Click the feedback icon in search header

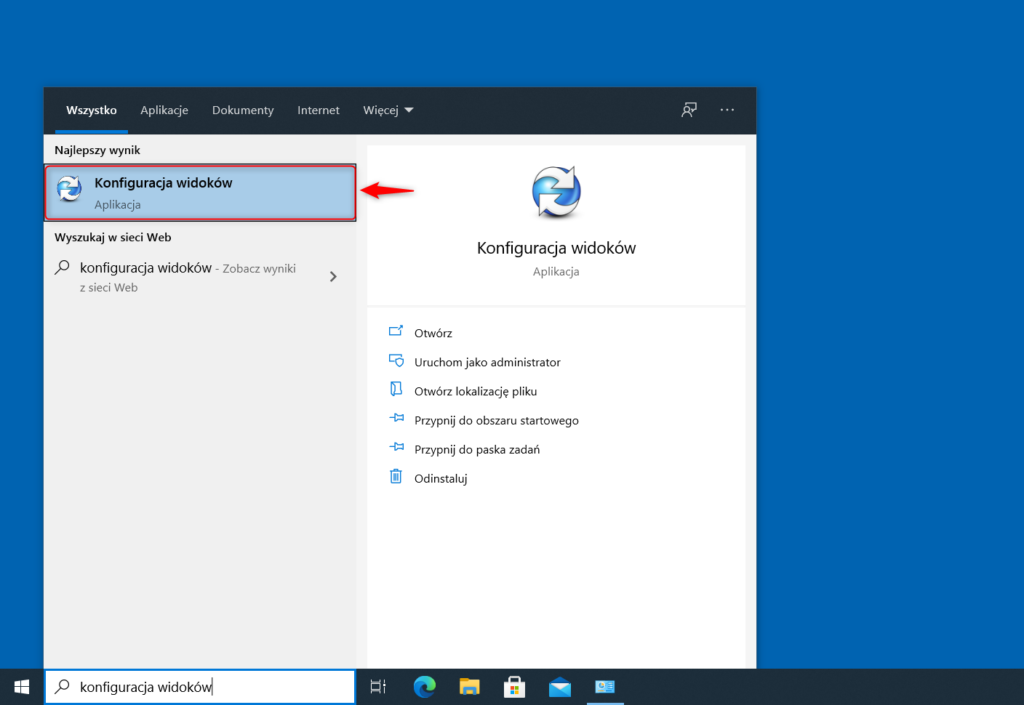click(x=689, y=110)
